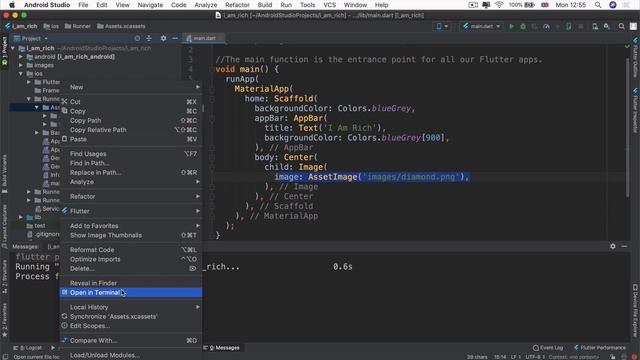Click the Messages tab at the bottom
This screenshot has width=640, height=360.
pos(224,348)
